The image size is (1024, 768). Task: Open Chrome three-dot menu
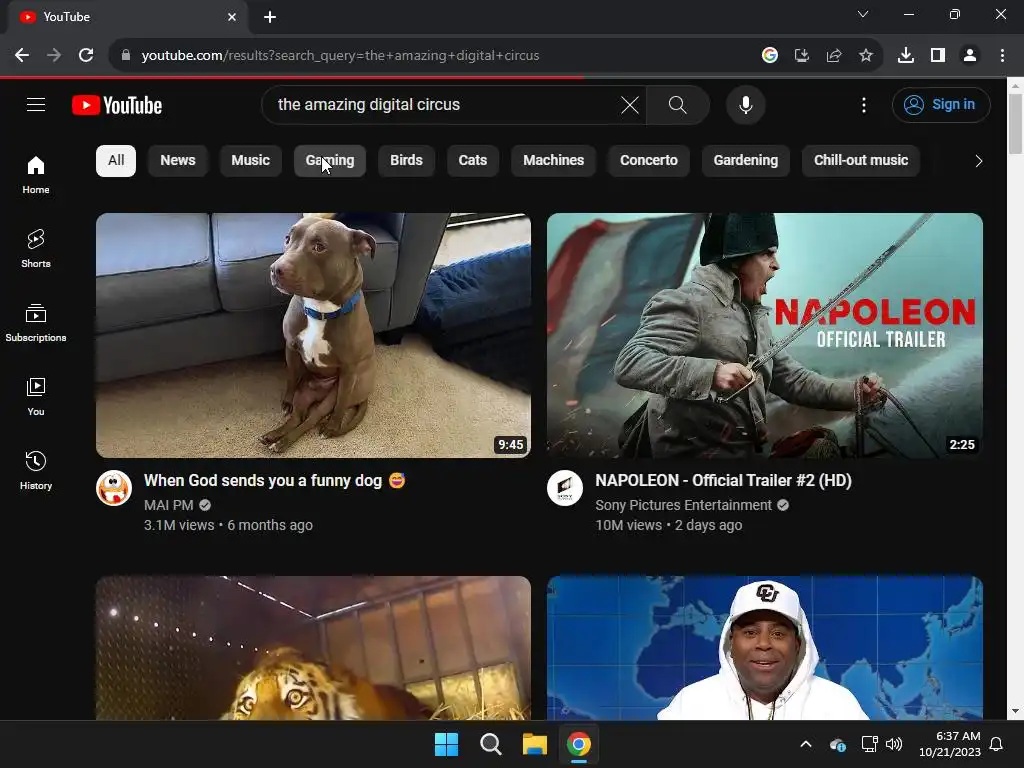(1002, 56)
